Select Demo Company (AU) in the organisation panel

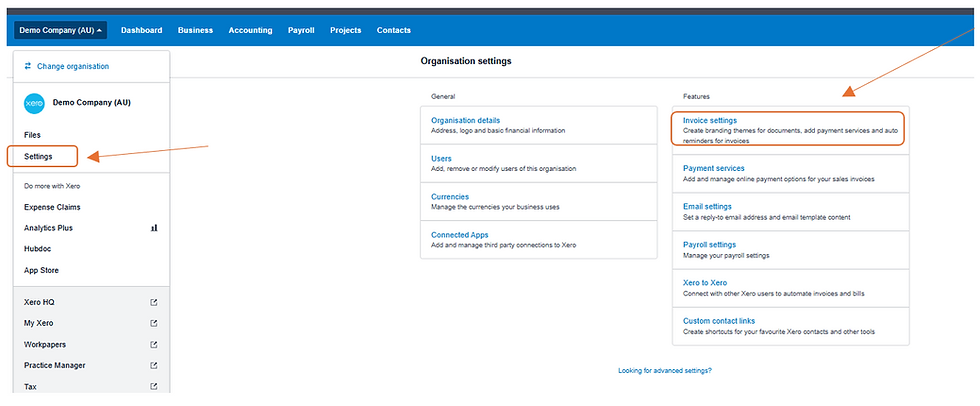click(x=92, y=102)
